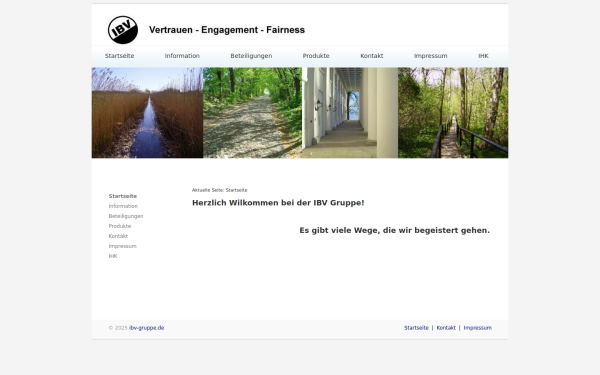Open Produkte in the top navigation bar
Screen dimensions: 600x375
316,56
